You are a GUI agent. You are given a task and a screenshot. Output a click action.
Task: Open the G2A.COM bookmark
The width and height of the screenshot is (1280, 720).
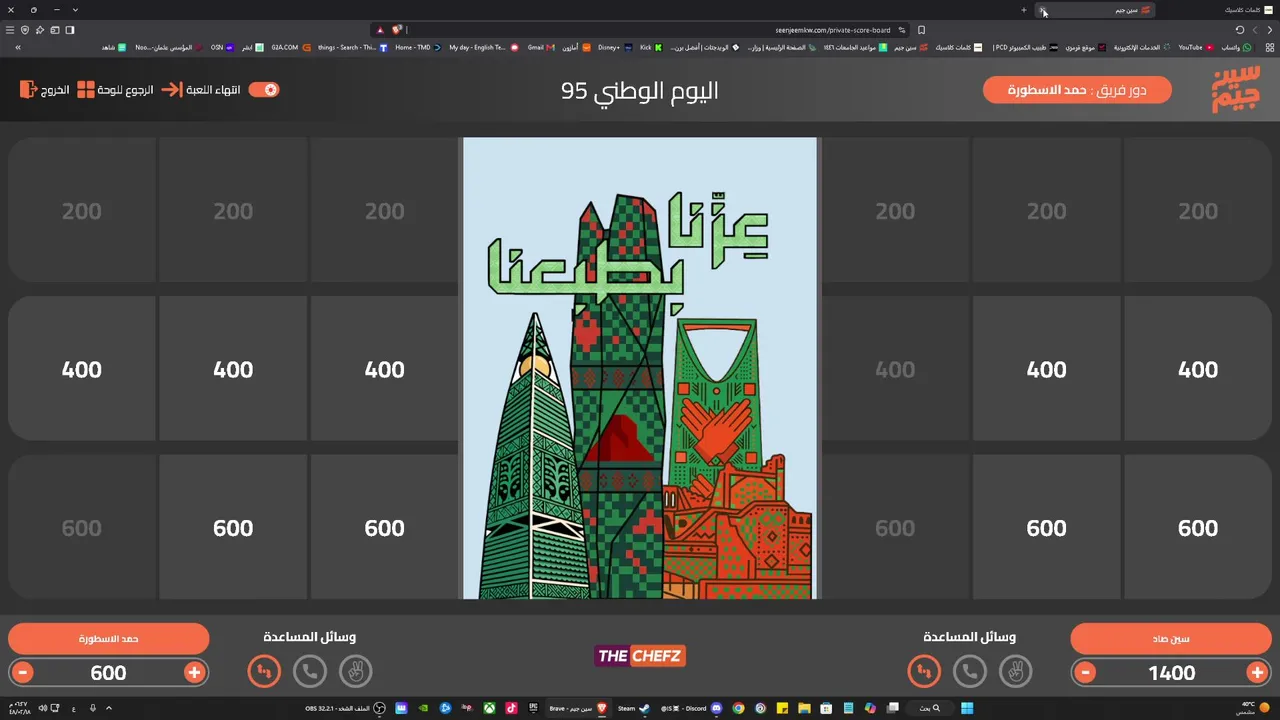click(291, 47)
